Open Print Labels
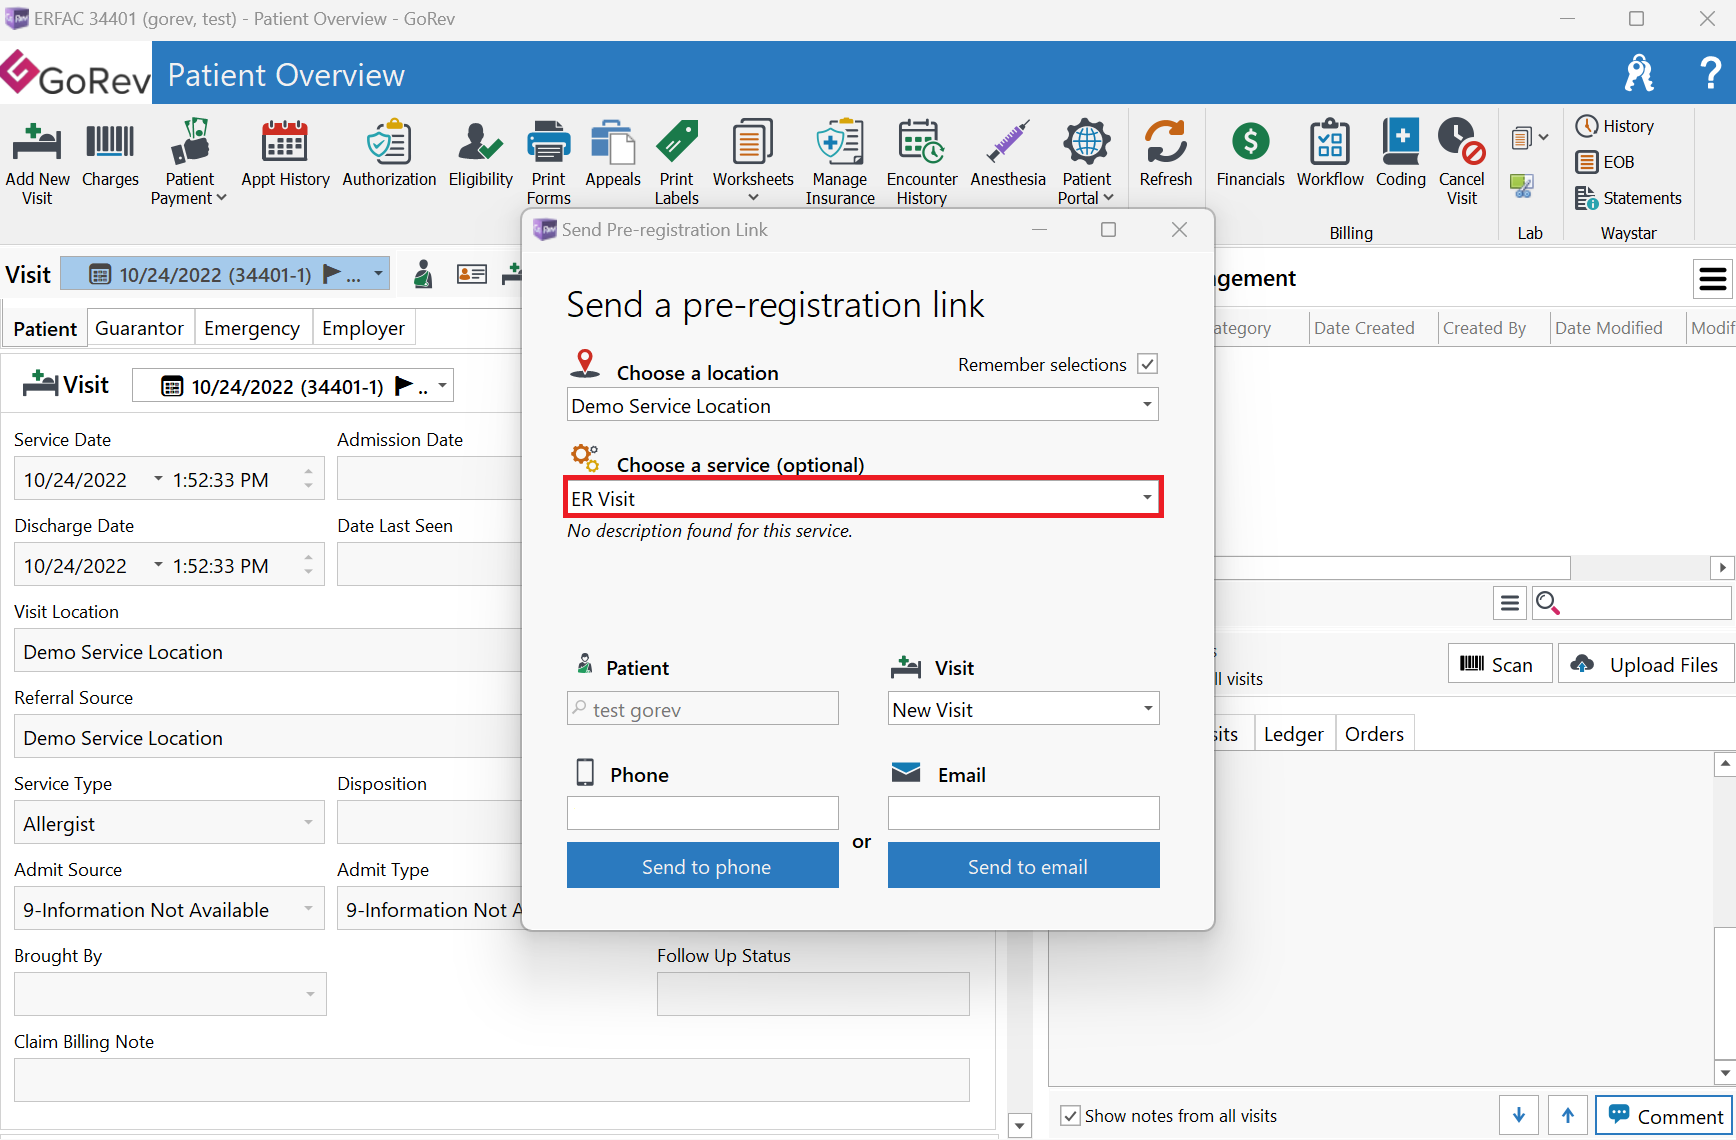 pos(677,162)
